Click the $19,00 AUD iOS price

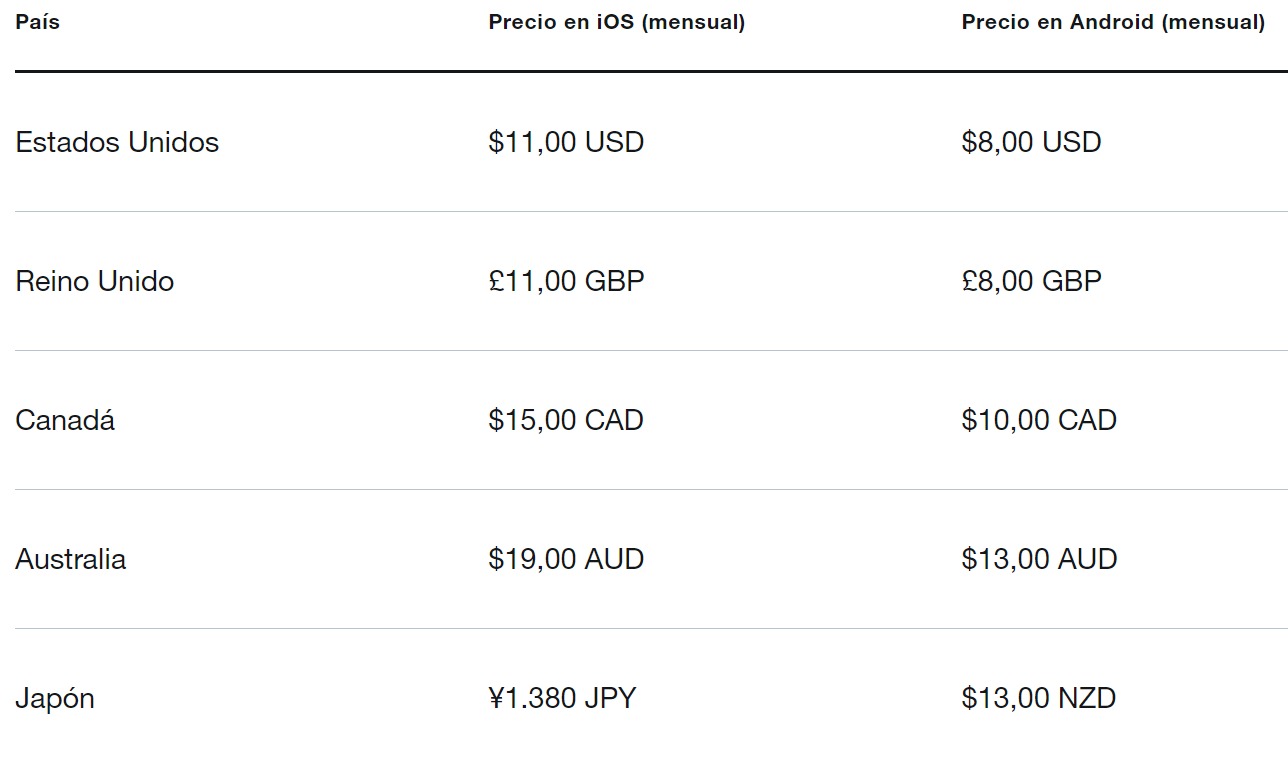tap(566, 559)
